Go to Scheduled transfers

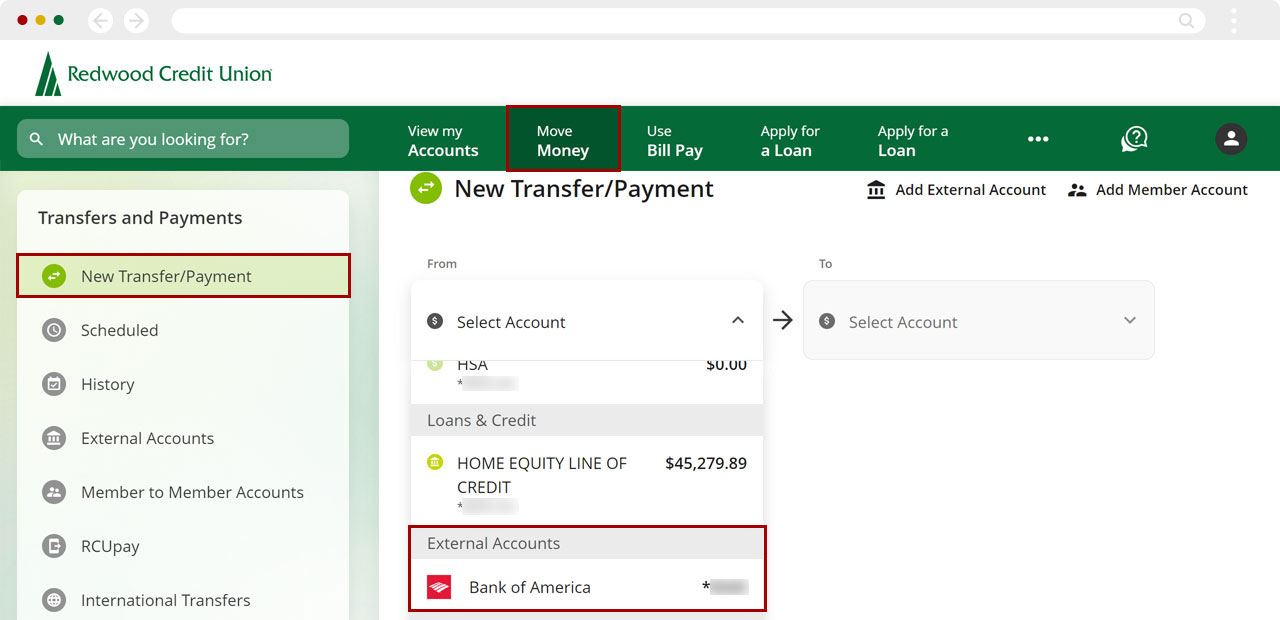[183, 330]
